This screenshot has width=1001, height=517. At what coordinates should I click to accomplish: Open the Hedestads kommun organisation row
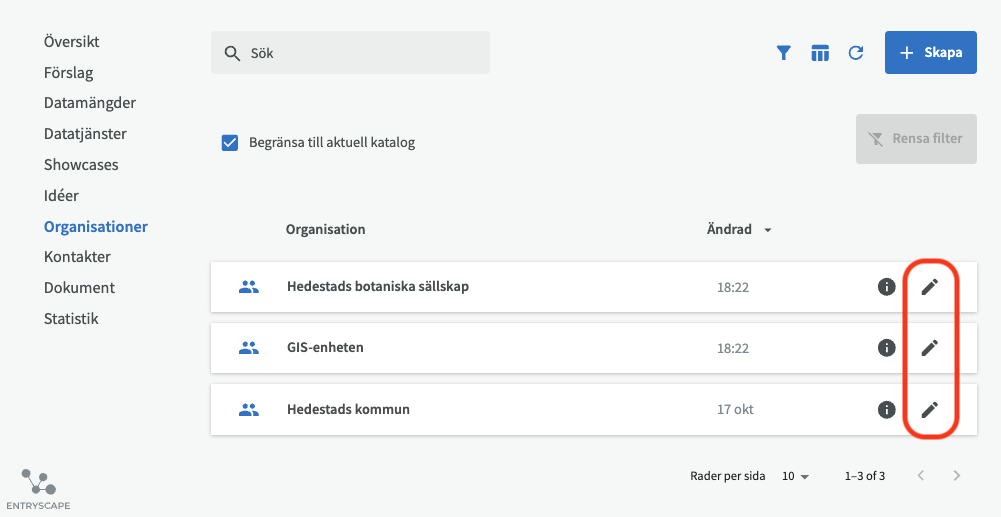point(348,409)
